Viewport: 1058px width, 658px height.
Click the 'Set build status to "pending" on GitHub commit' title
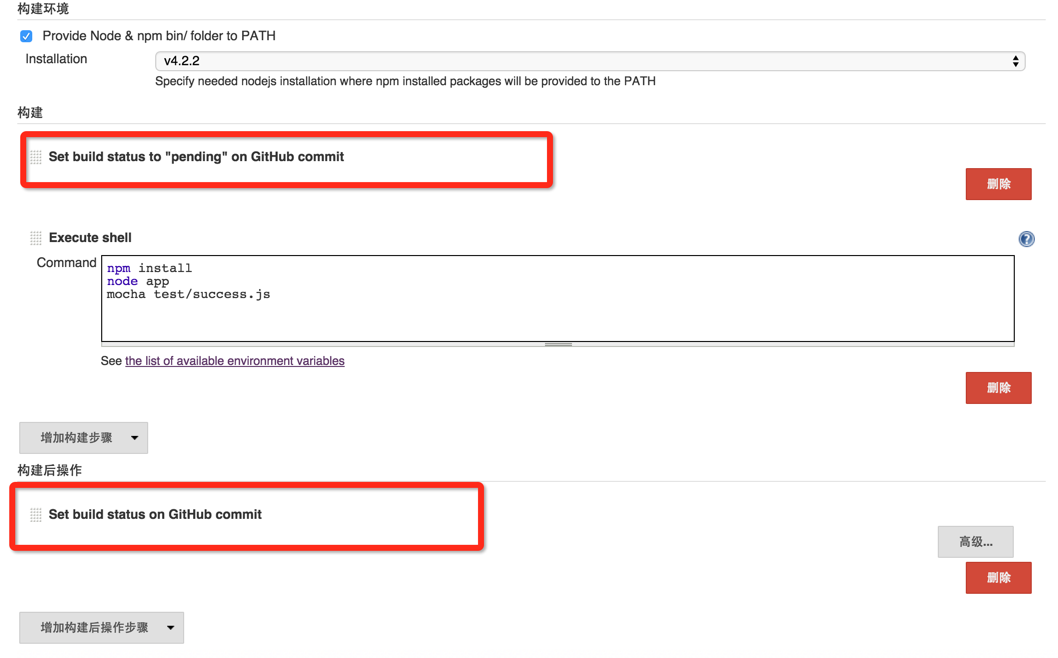196,157
